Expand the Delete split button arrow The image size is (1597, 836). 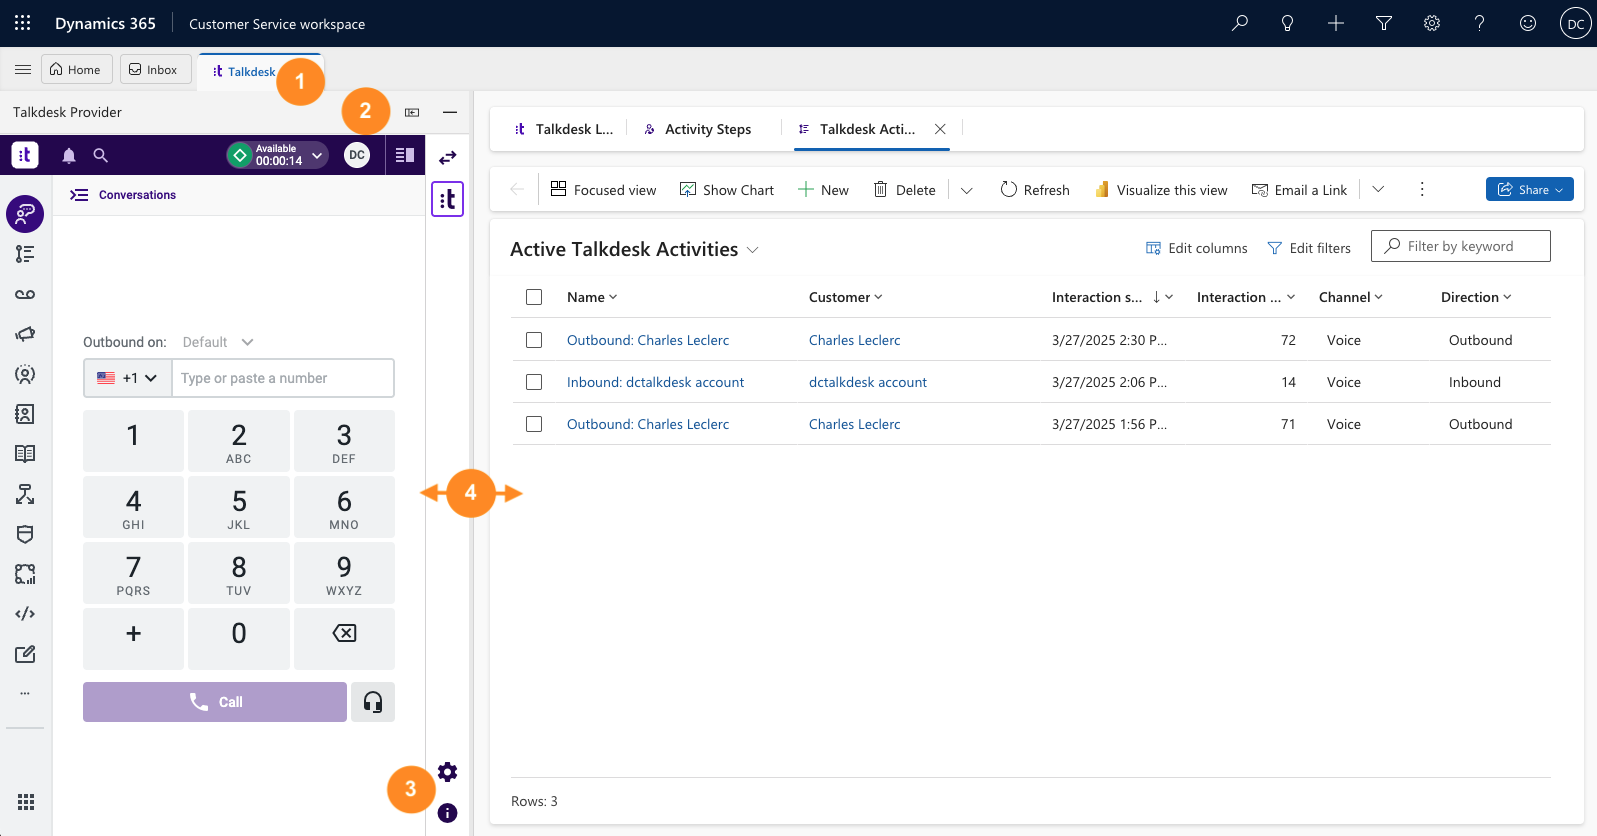click(x=966, y=190)
